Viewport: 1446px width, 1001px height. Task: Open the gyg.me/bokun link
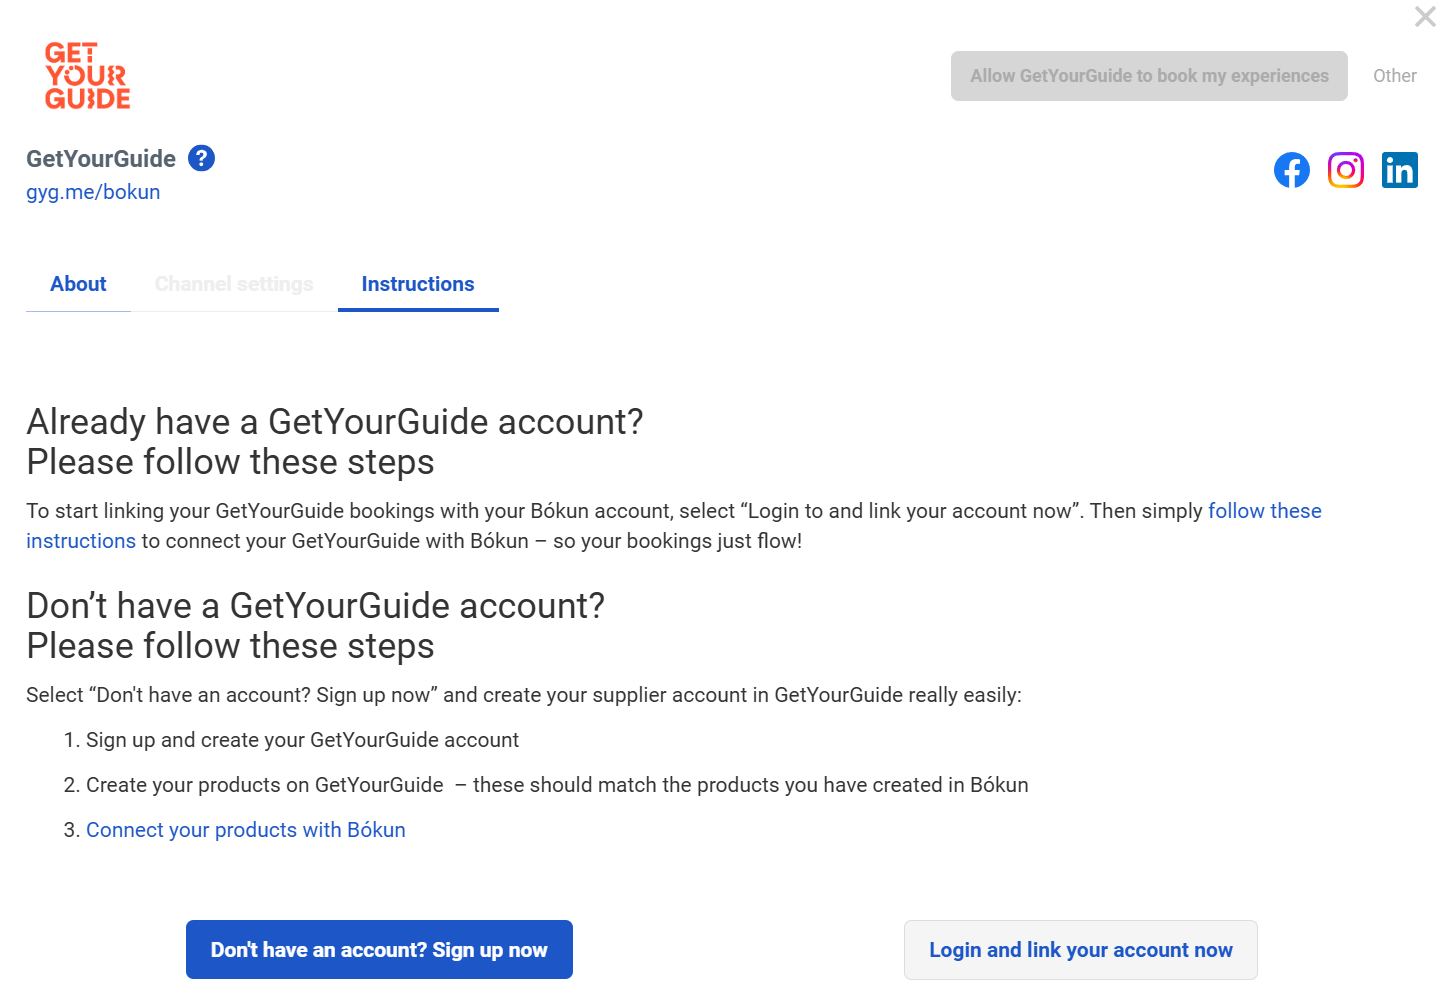(x=93, y=192)
